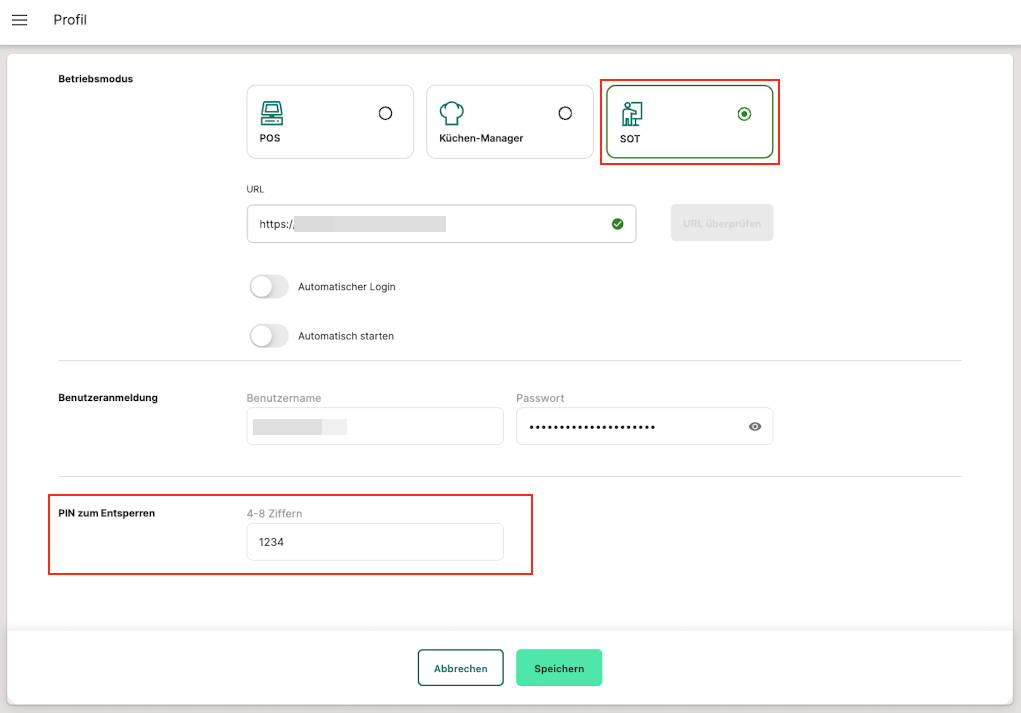This screenshot has height=713, width=1021.
Task: Turn on the Automatisch starten switch
Action: [269, 336]
